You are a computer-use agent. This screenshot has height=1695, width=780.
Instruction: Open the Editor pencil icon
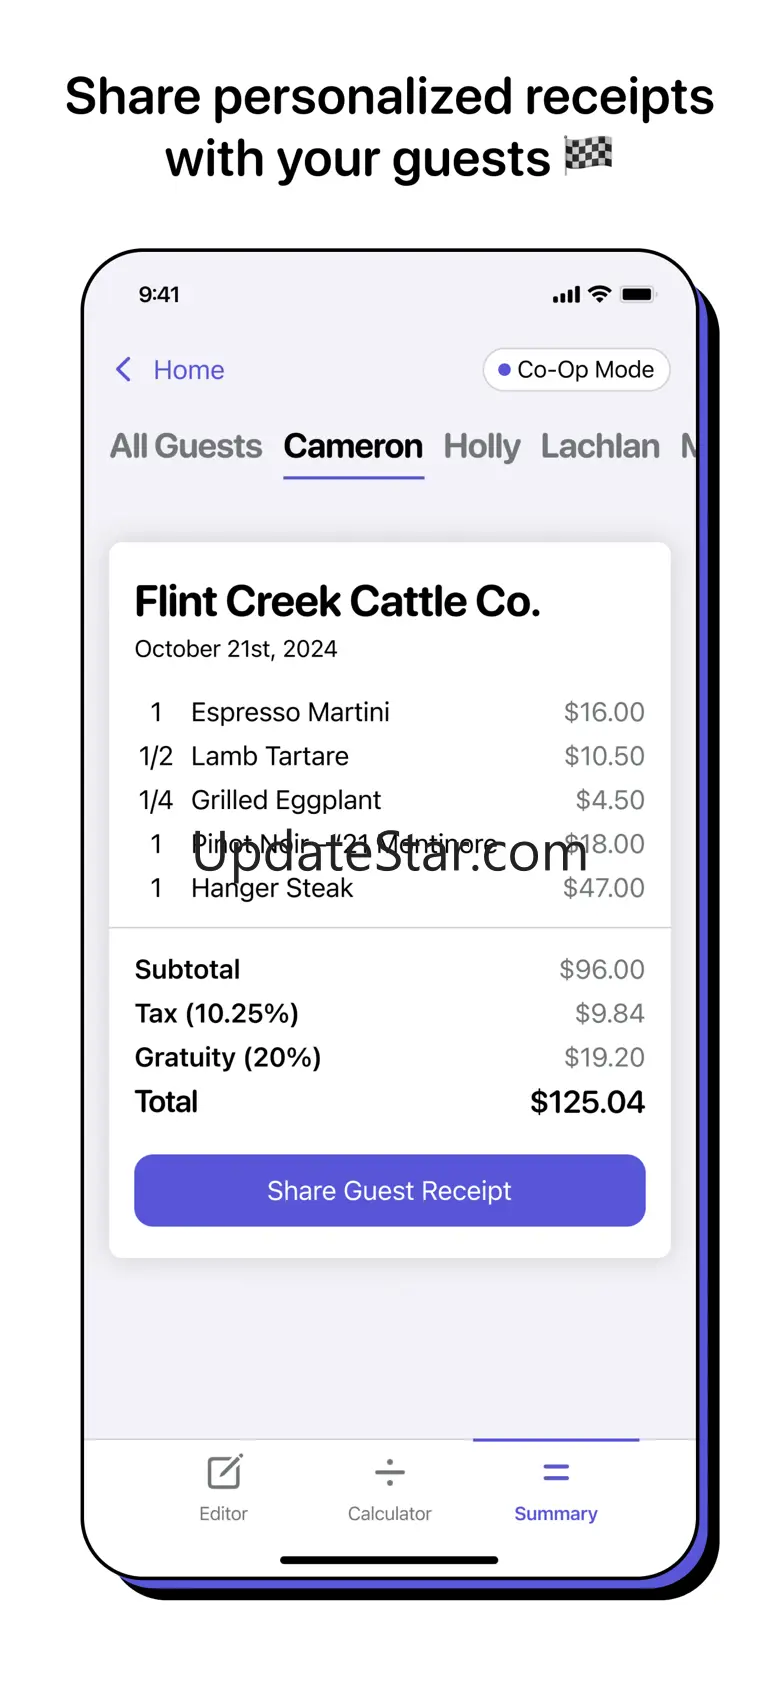pyautogui.click(x=224, y=1472)
